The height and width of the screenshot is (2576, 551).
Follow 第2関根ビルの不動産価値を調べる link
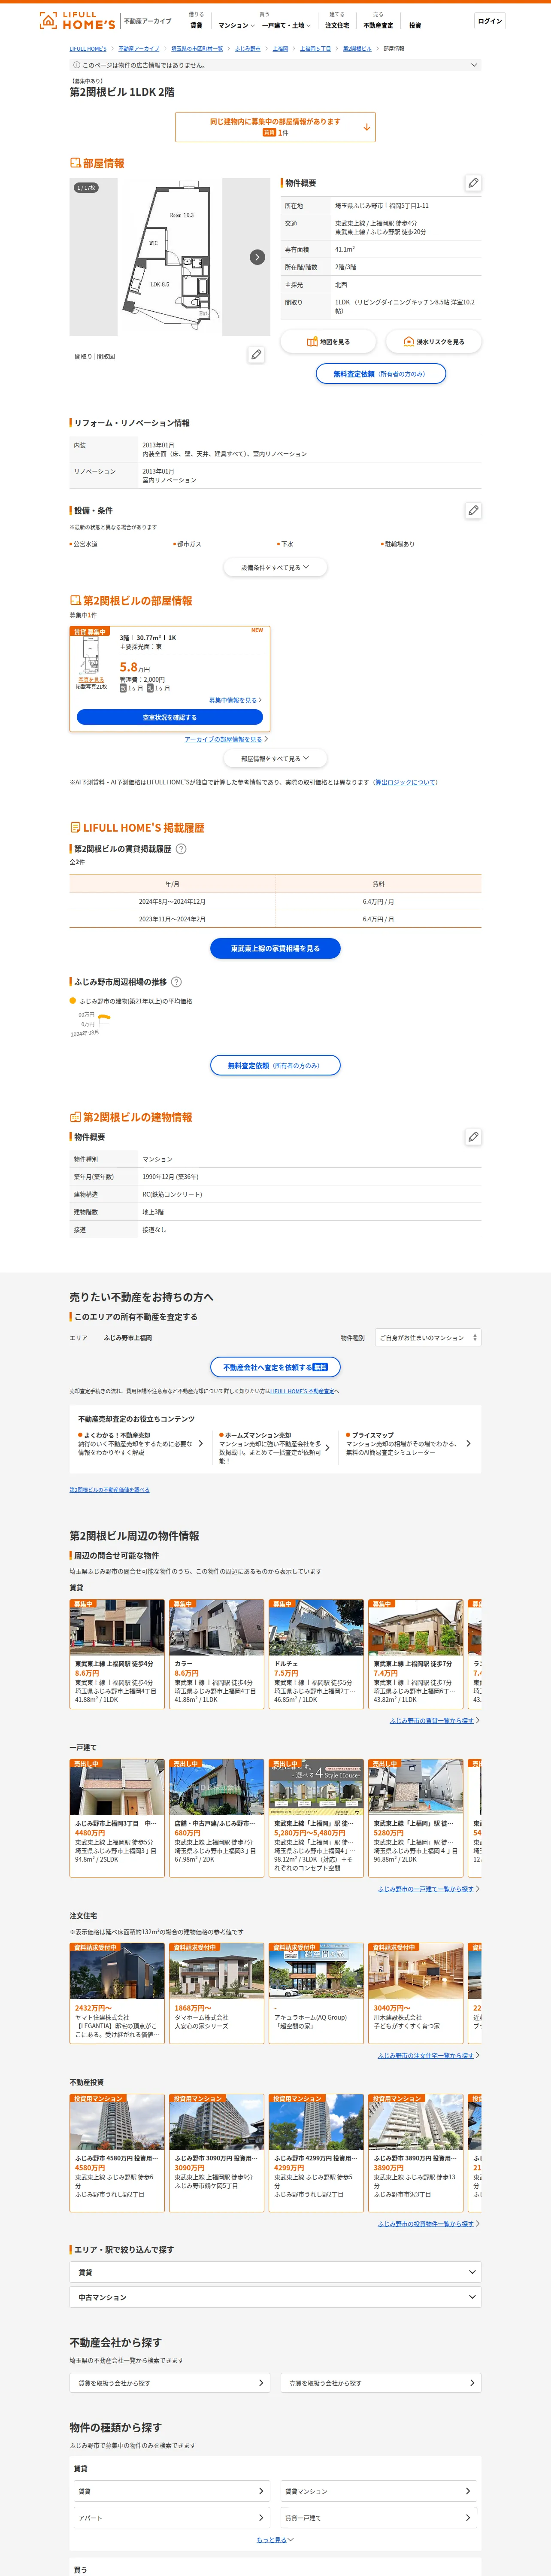(x=109, y=1490)
